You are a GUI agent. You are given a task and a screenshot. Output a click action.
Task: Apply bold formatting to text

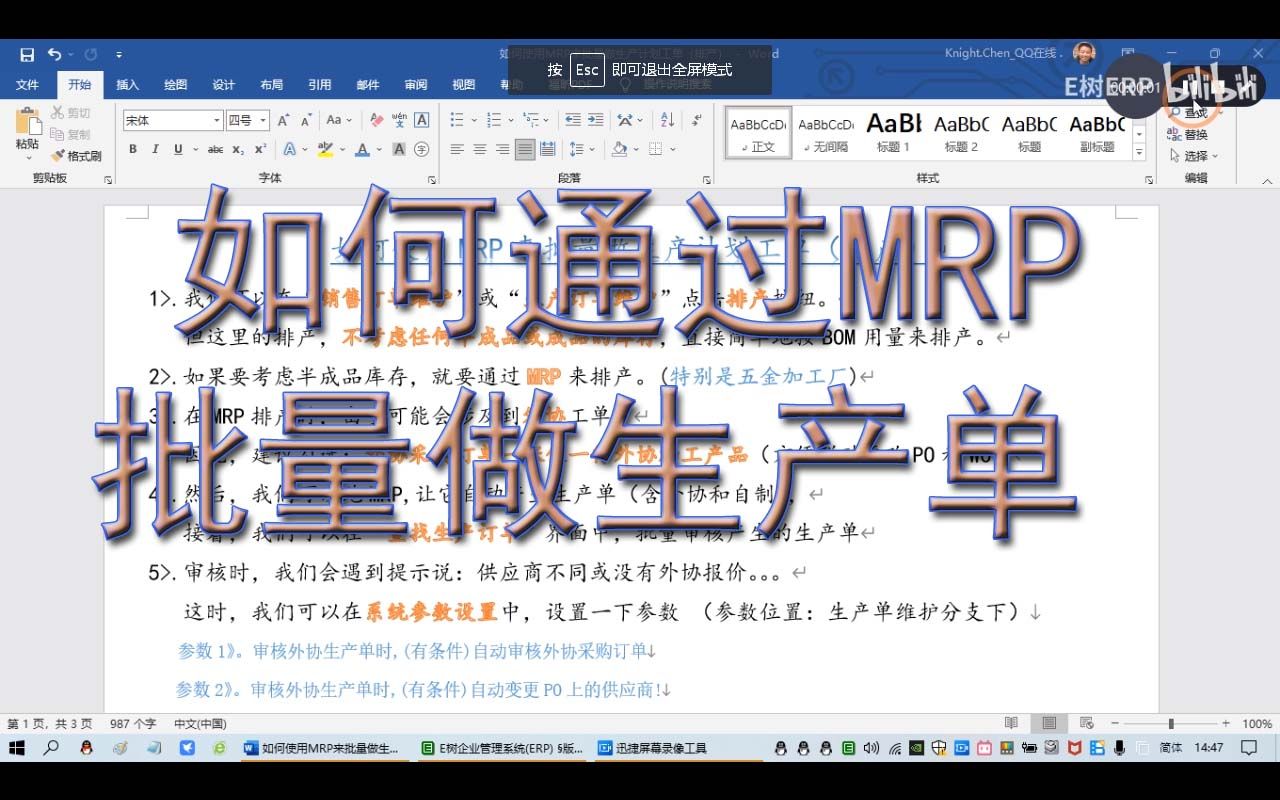[x=132, y=147]
